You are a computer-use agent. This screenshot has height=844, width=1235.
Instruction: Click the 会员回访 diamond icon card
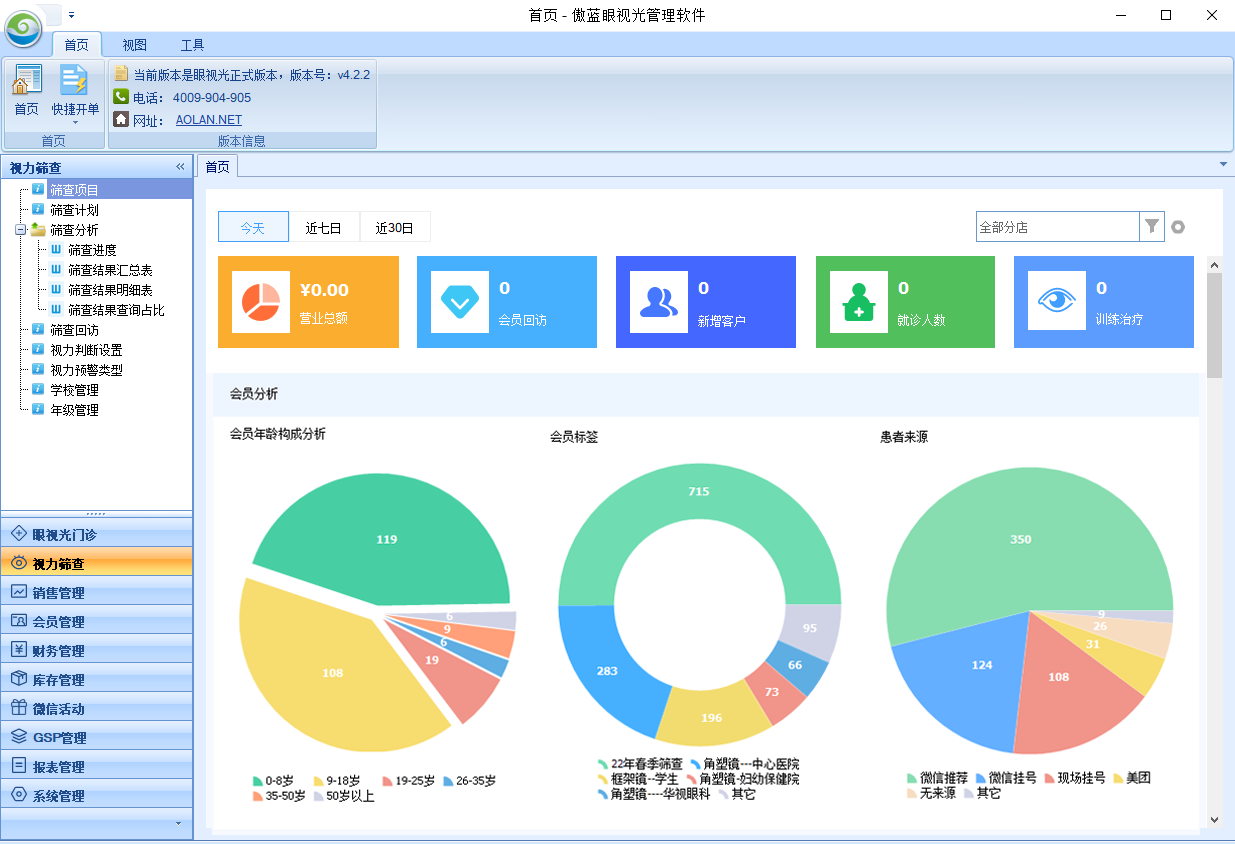pyautogui.click(x=460, y=302)
